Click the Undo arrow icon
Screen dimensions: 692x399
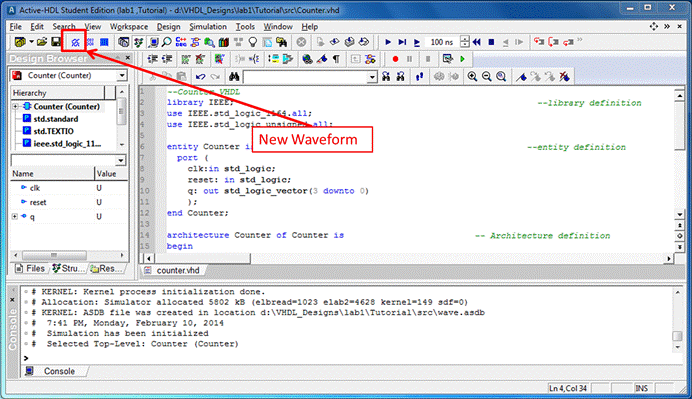point(200,77)
